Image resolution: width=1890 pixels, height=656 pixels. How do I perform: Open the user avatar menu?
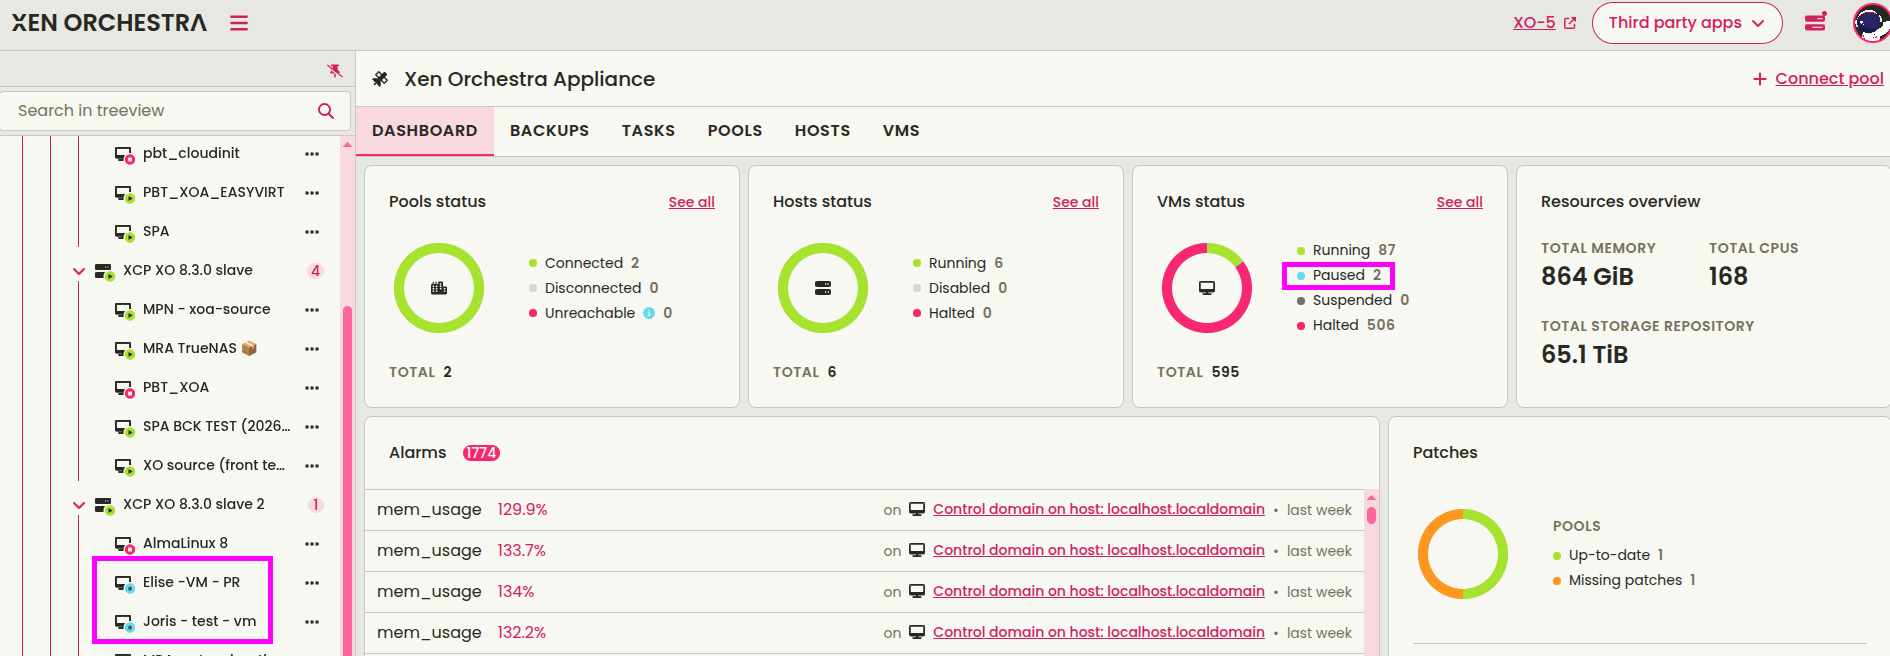pyautogui.click(x=1869, y=23)
